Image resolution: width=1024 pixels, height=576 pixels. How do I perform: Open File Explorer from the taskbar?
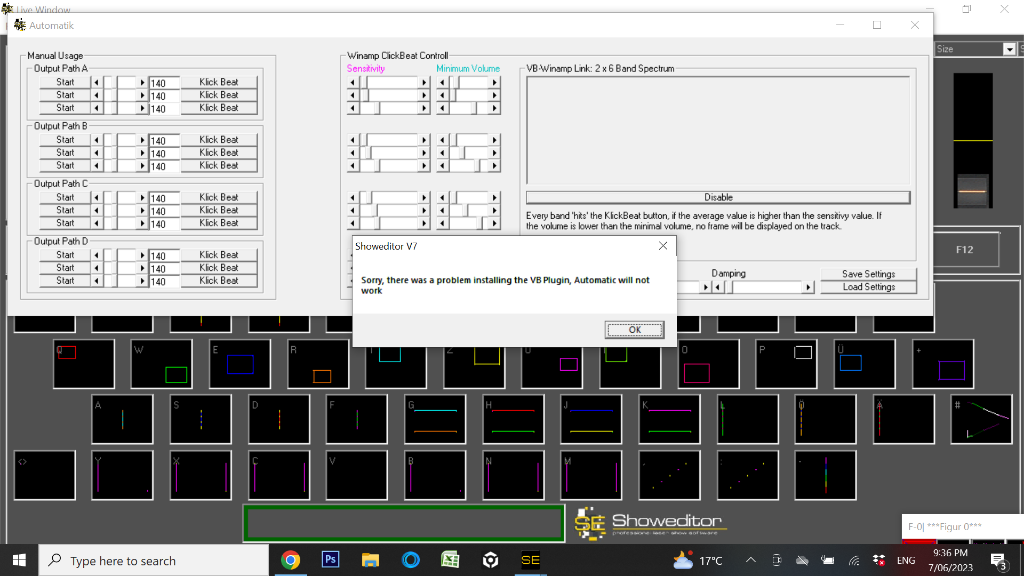pos(370,560)
